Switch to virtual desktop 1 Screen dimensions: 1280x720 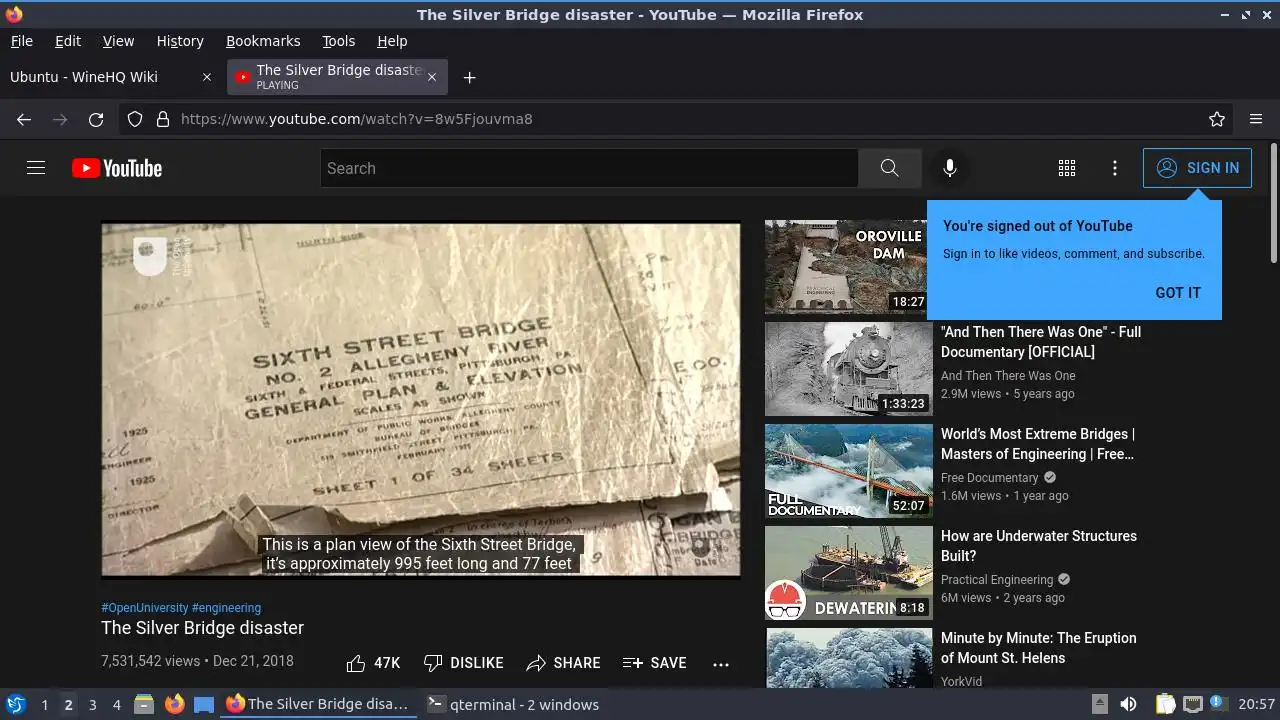pos(44,704)
